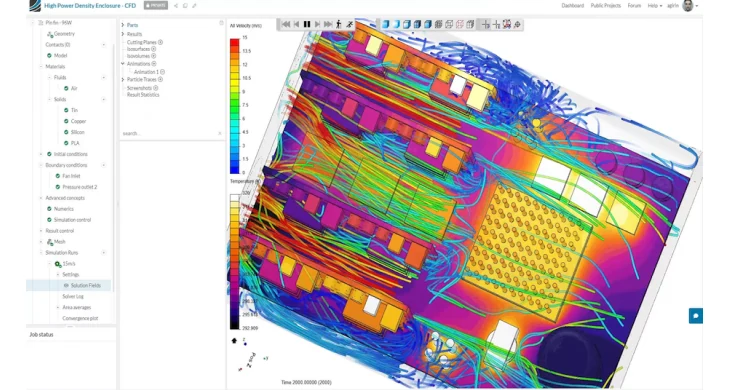
Task: Click the fourth blue meshed cube icon
Action: coord(418,24)
